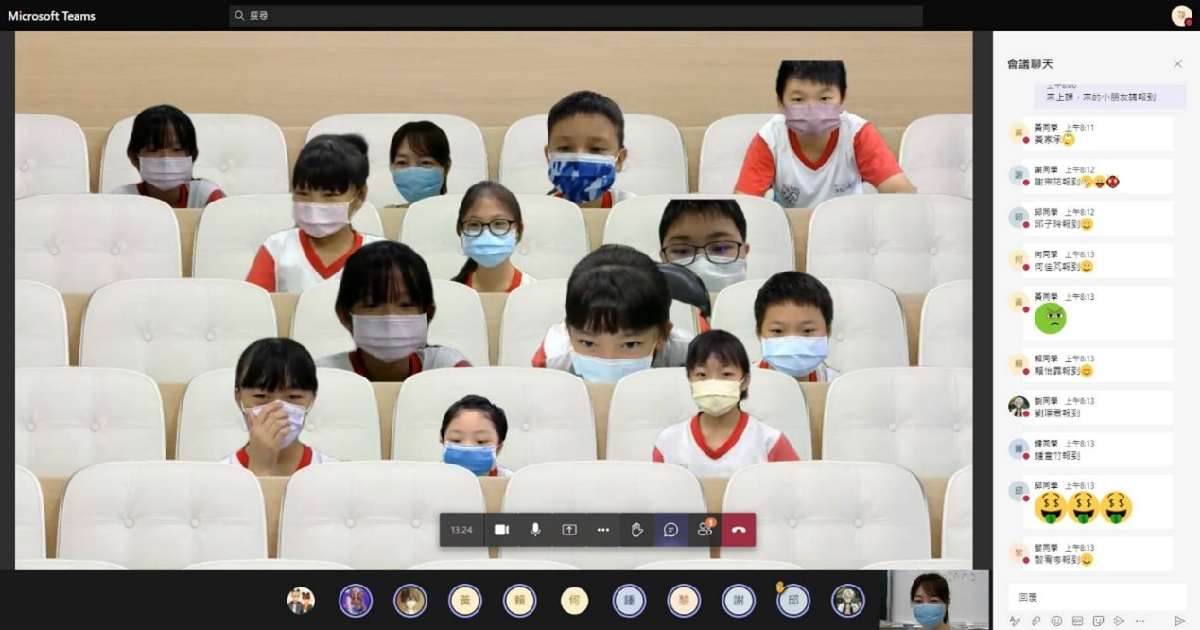
Task: Open more actions ellipsis in meeting toolbar
Action: click(x=603, y=530)
